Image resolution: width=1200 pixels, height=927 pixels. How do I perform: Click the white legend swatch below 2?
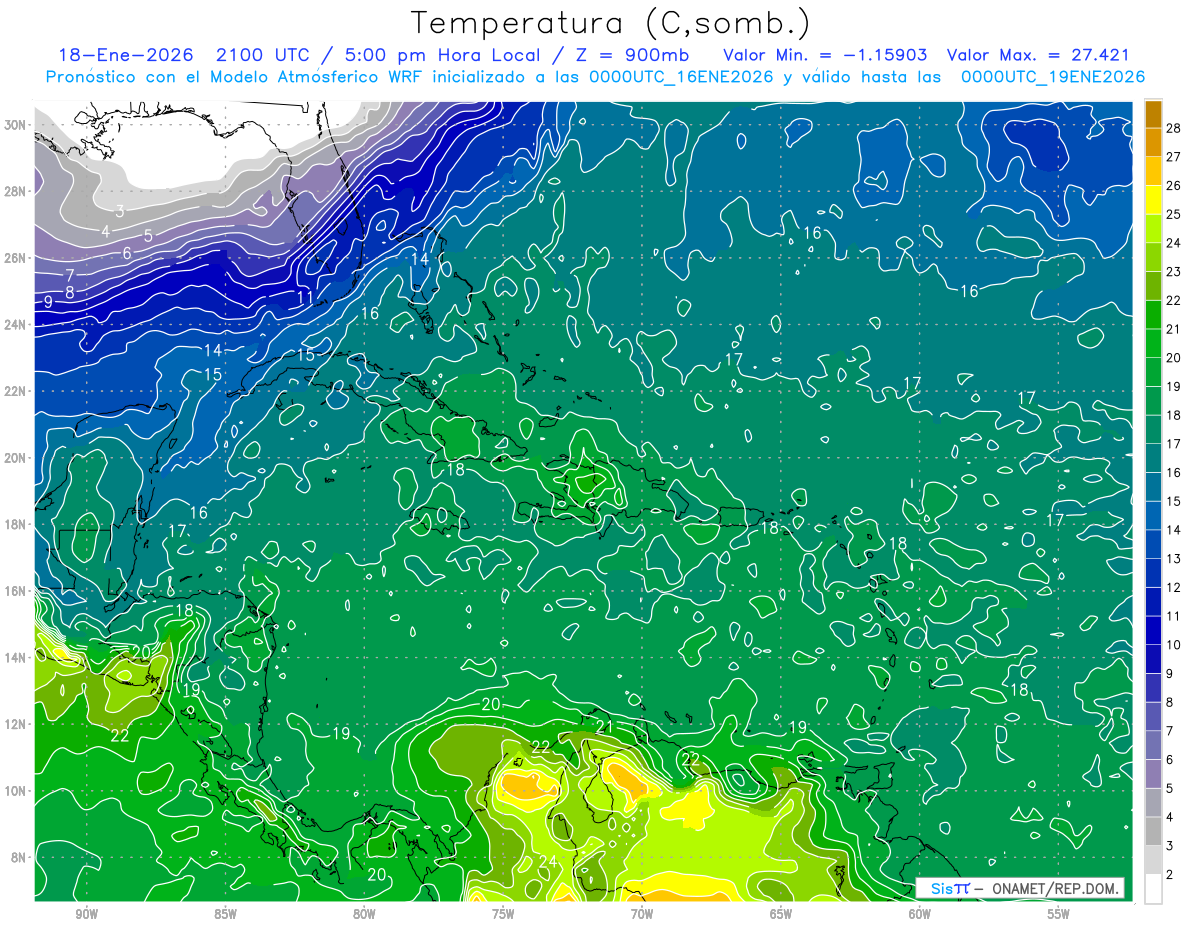click(x=1153, y=889)
